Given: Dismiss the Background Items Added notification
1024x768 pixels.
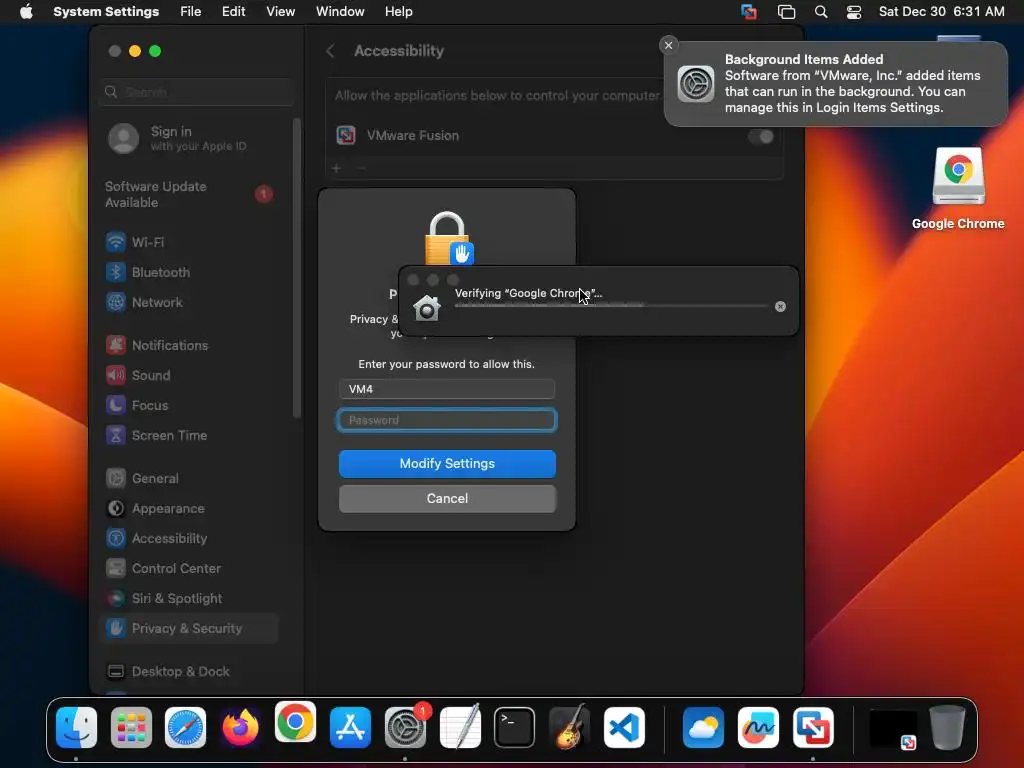Looking at the screenshot, I should (x=668, y=45).
